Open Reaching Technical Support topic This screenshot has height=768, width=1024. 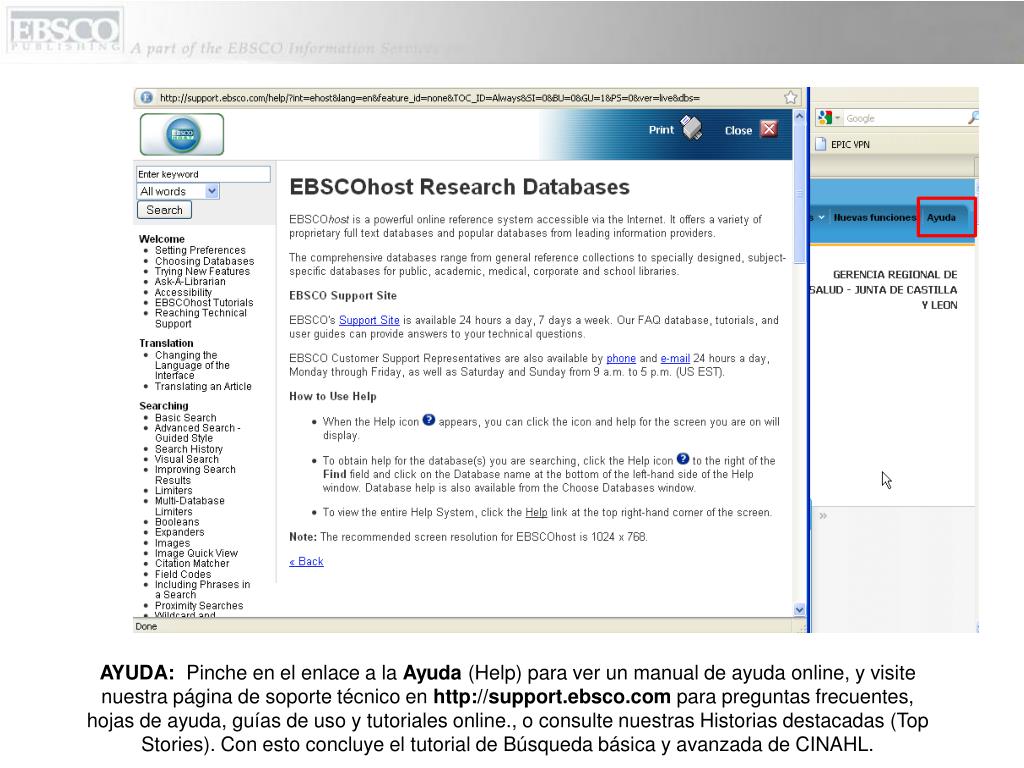click(x=200, y=318)
